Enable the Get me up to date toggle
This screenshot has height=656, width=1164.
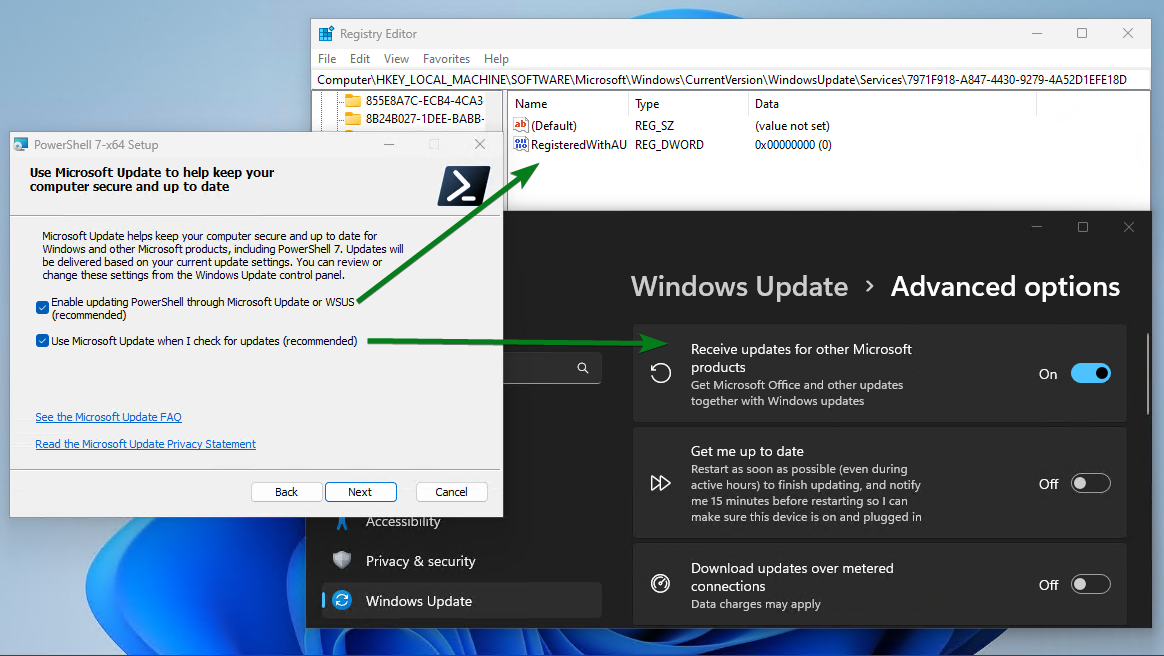tap(1091, 483)
